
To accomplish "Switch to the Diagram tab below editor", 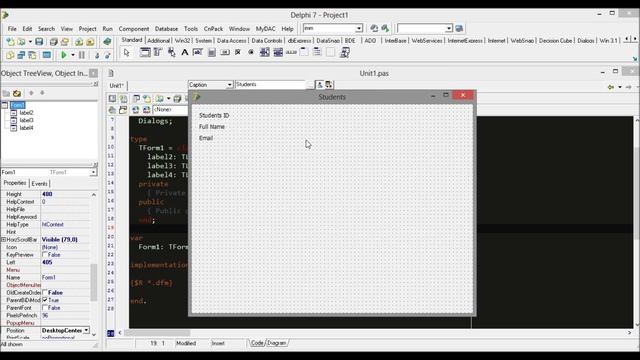I will 277,343.
